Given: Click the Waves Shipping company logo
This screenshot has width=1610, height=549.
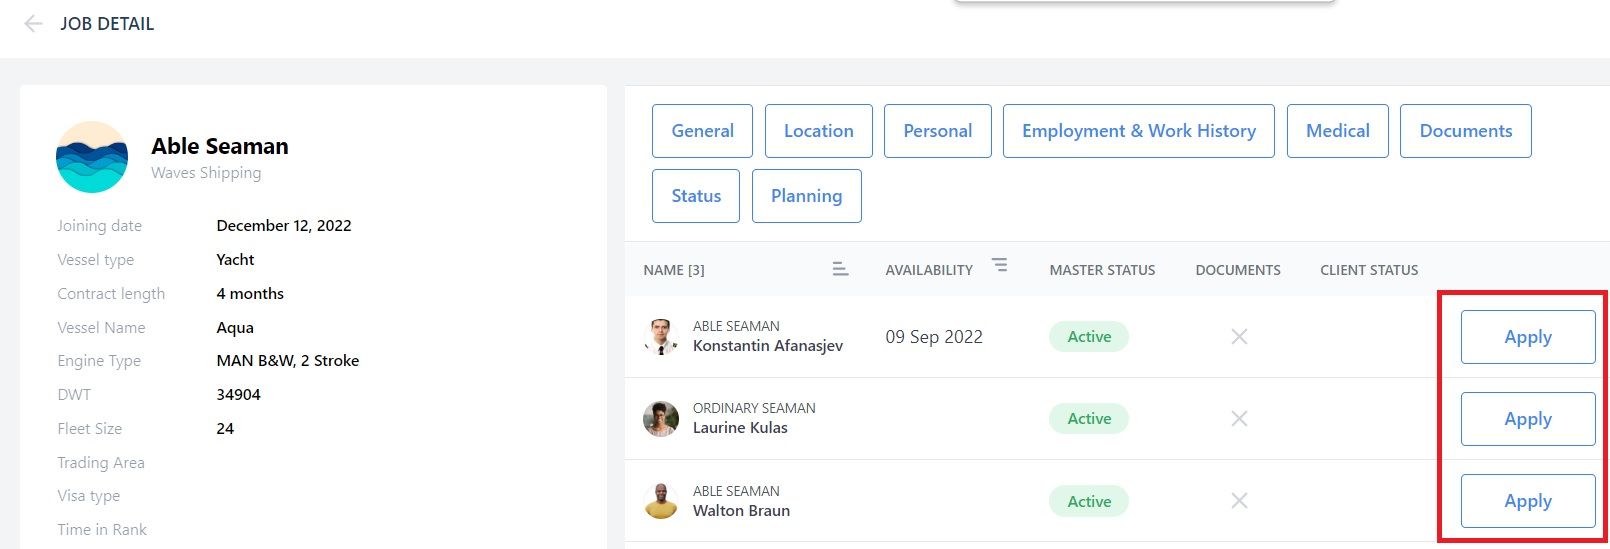Looking at the screenshot, I should click(92, 157).
